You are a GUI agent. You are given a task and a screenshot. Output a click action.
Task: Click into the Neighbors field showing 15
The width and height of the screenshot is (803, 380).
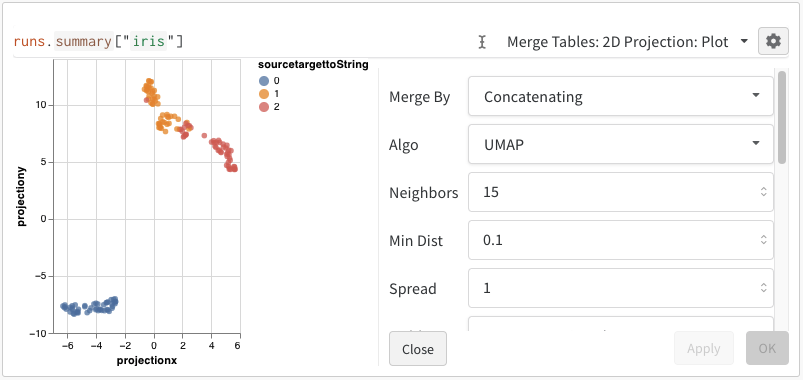pyautogui.click(x=620, y=192)
